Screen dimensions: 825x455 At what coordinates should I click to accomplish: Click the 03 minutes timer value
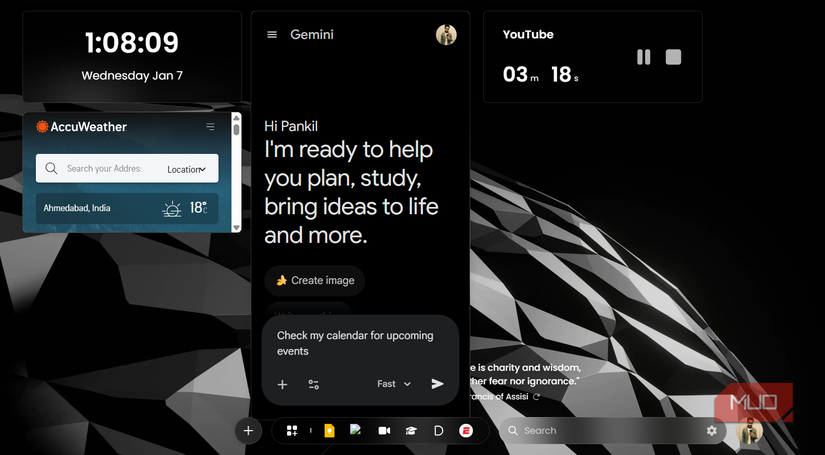515,75
